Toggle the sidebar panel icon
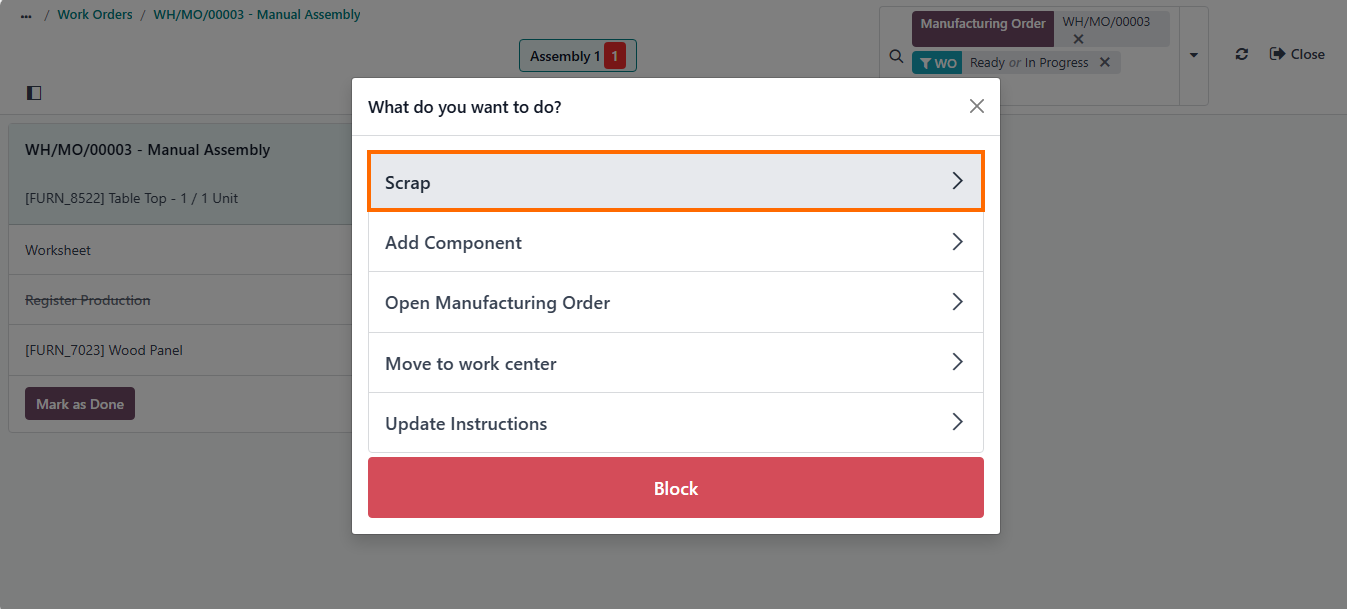 (34, 93)
